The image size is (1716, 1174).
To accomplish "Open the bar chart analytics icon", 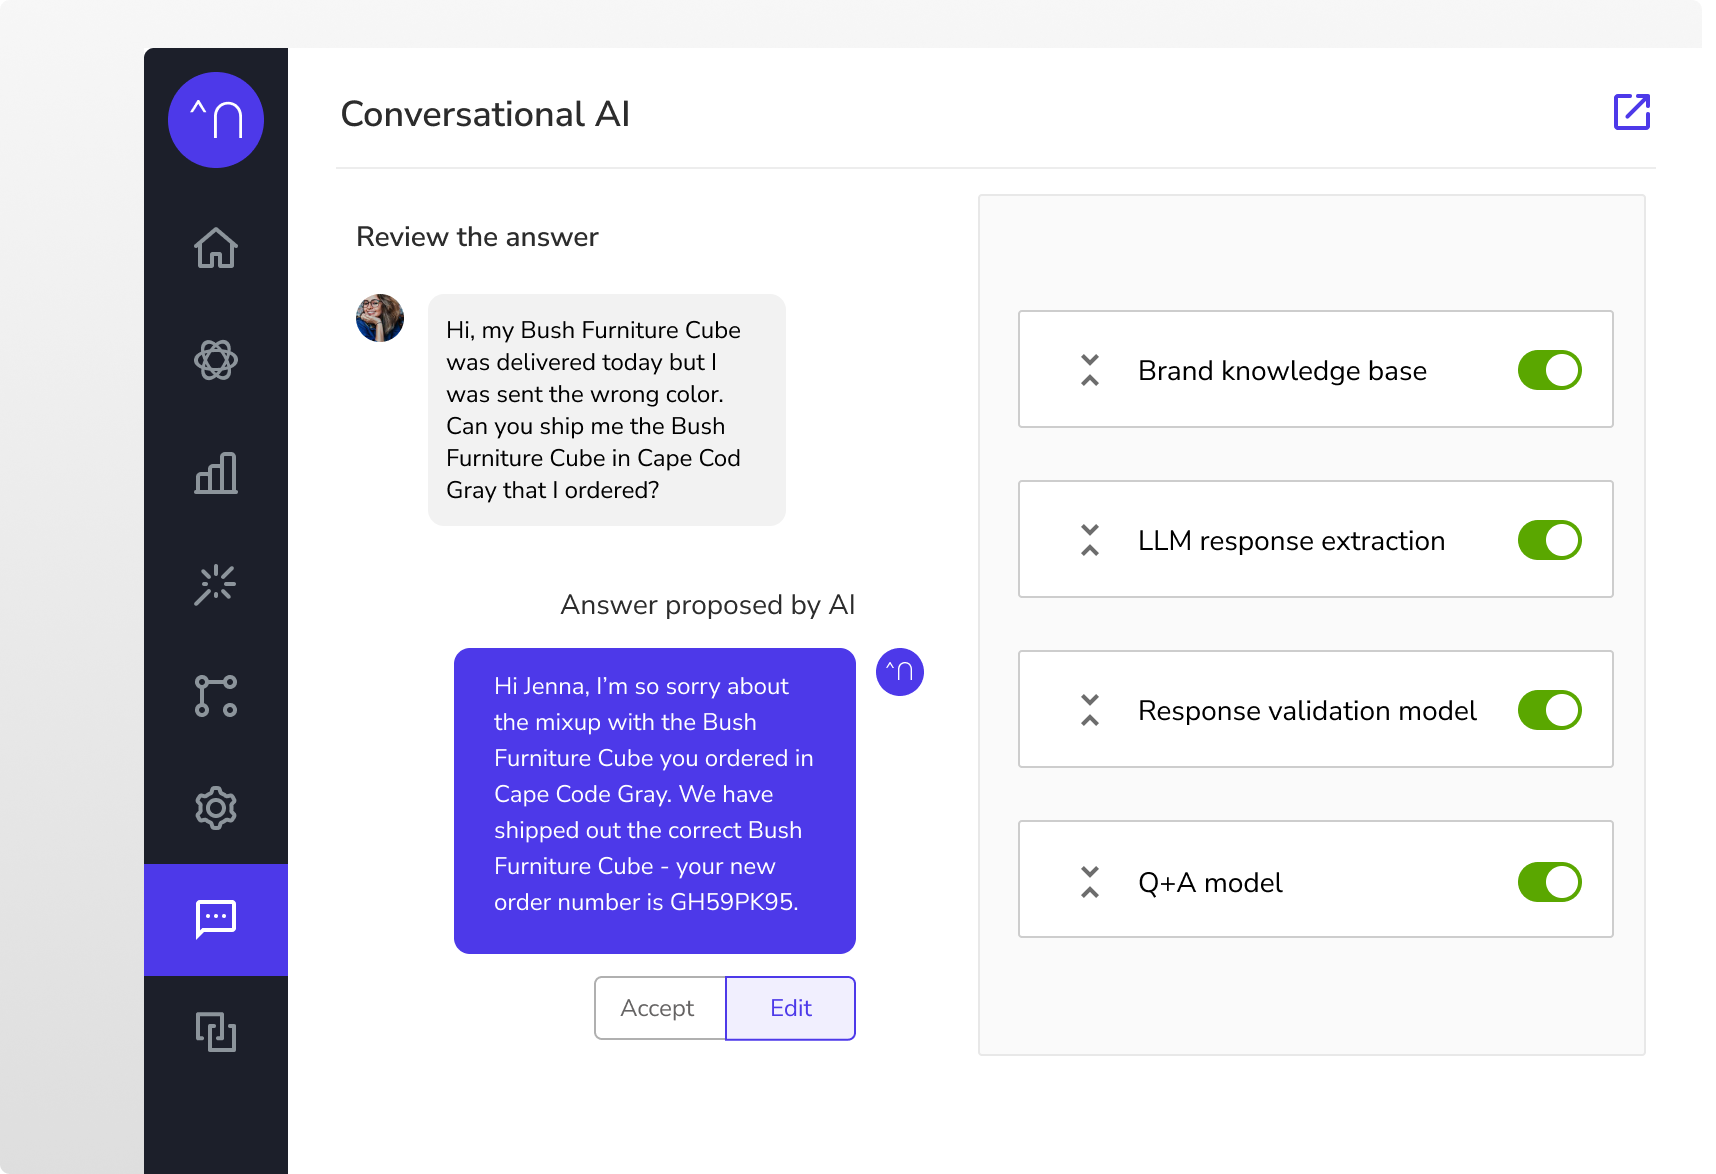I will click(x=216, y=472).
